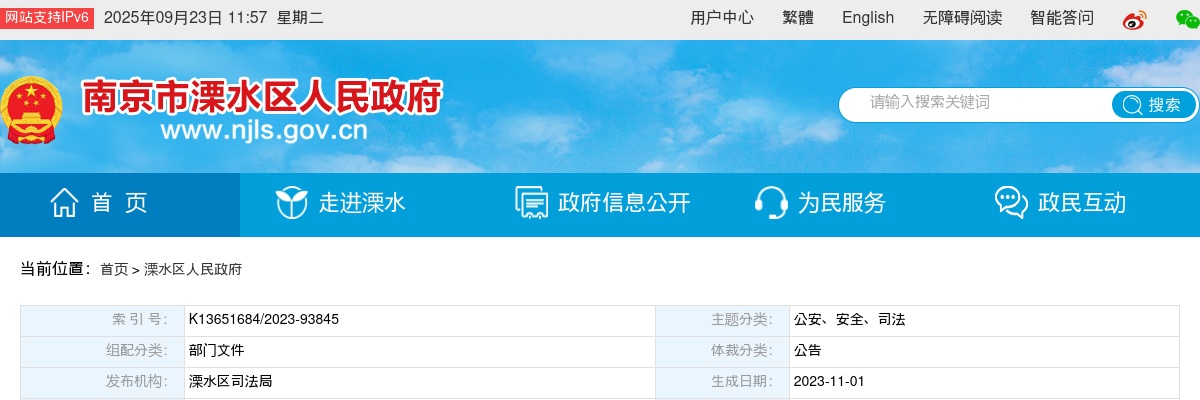The height and width of the screenshot is (400, 1200).
Task: Click the Weibo icon in top bar
Action: [1134, 19]
